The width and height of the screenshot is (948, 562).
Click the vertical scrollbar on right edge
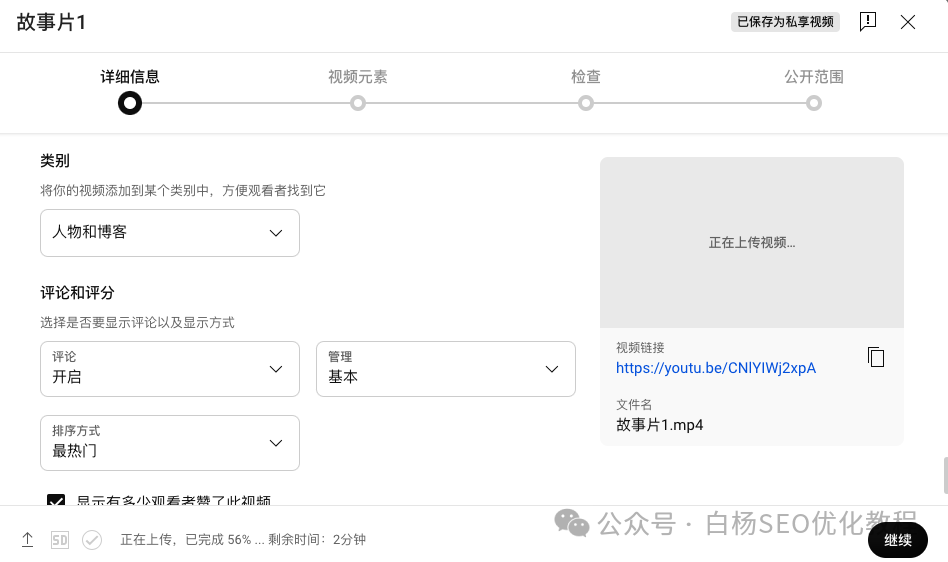click(x=946, y=476)
